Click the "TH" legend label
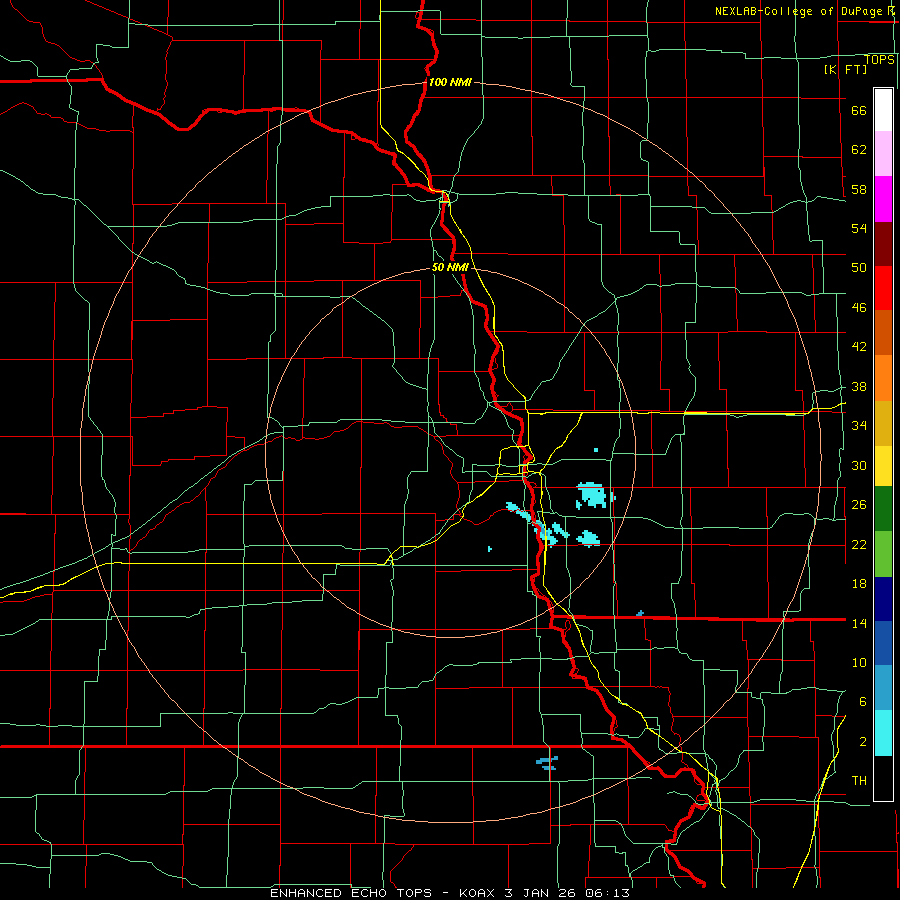The width and height of the screenshot is (900, 900). (x=859, y=781)
